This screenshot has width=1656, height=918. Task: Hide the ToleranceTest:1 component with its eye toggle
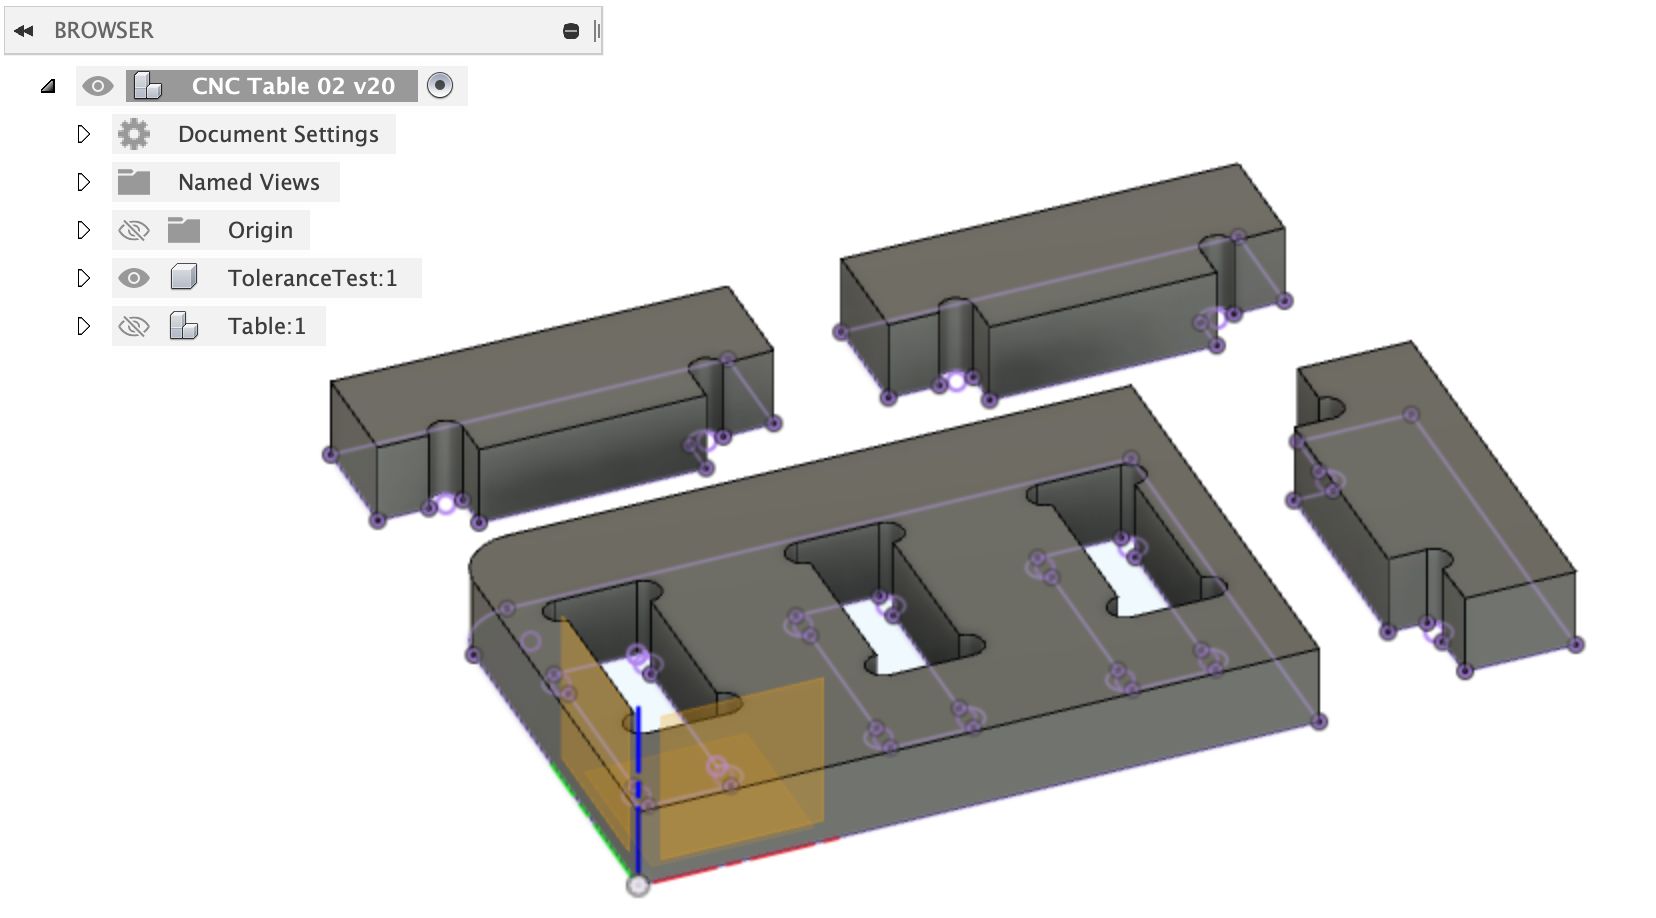[x=135, y=277]
